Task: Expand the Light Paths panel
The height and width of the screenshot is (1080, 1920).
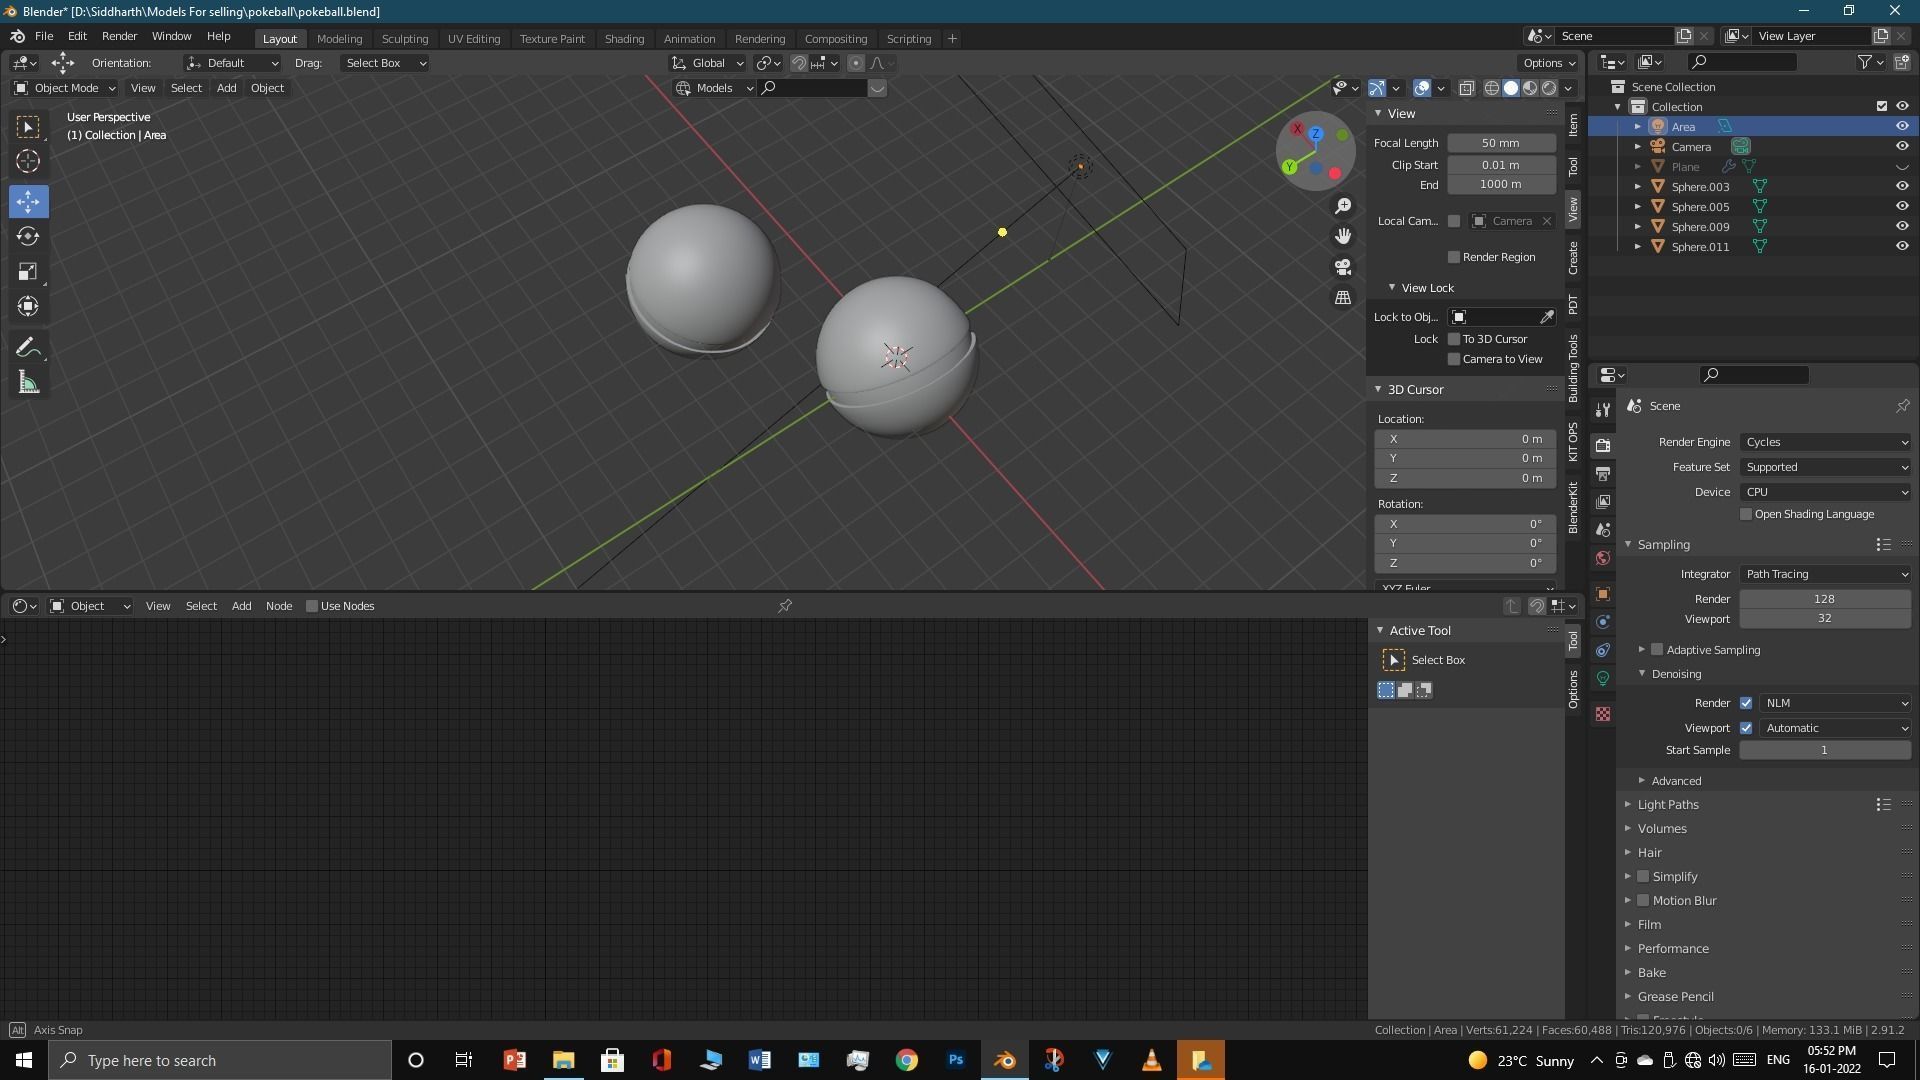Action: pyautogui.click(x=1667, y=805)
